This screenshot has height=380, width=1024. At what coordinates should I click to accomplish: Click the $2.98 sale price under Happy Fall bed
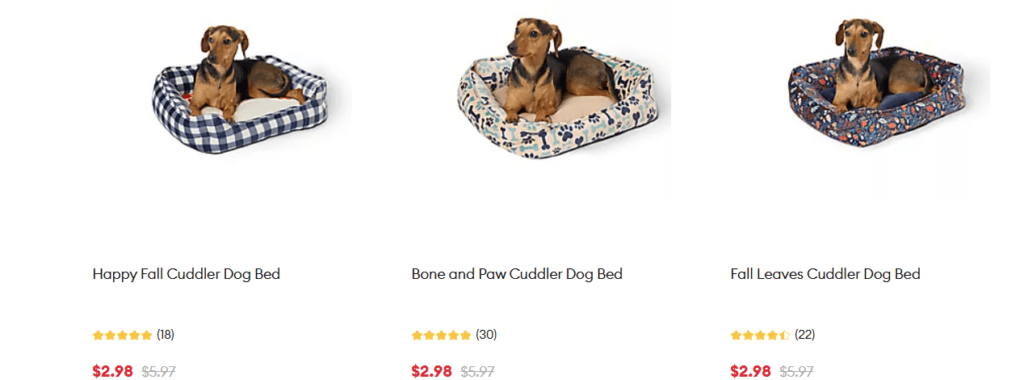(112, 372)
